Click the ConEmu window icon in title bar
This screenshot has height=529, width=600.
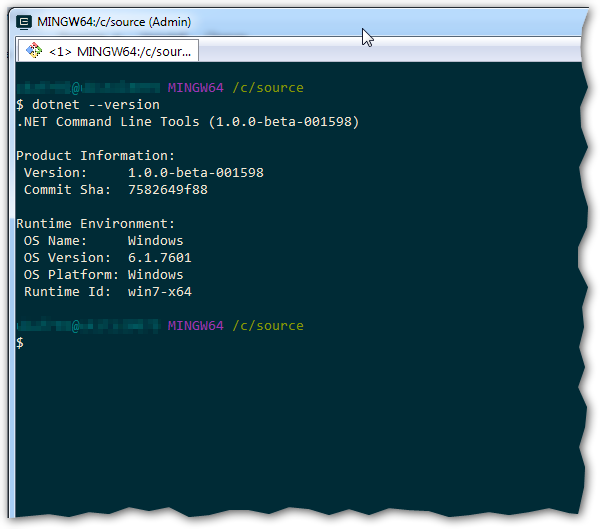tap(24, 22)
